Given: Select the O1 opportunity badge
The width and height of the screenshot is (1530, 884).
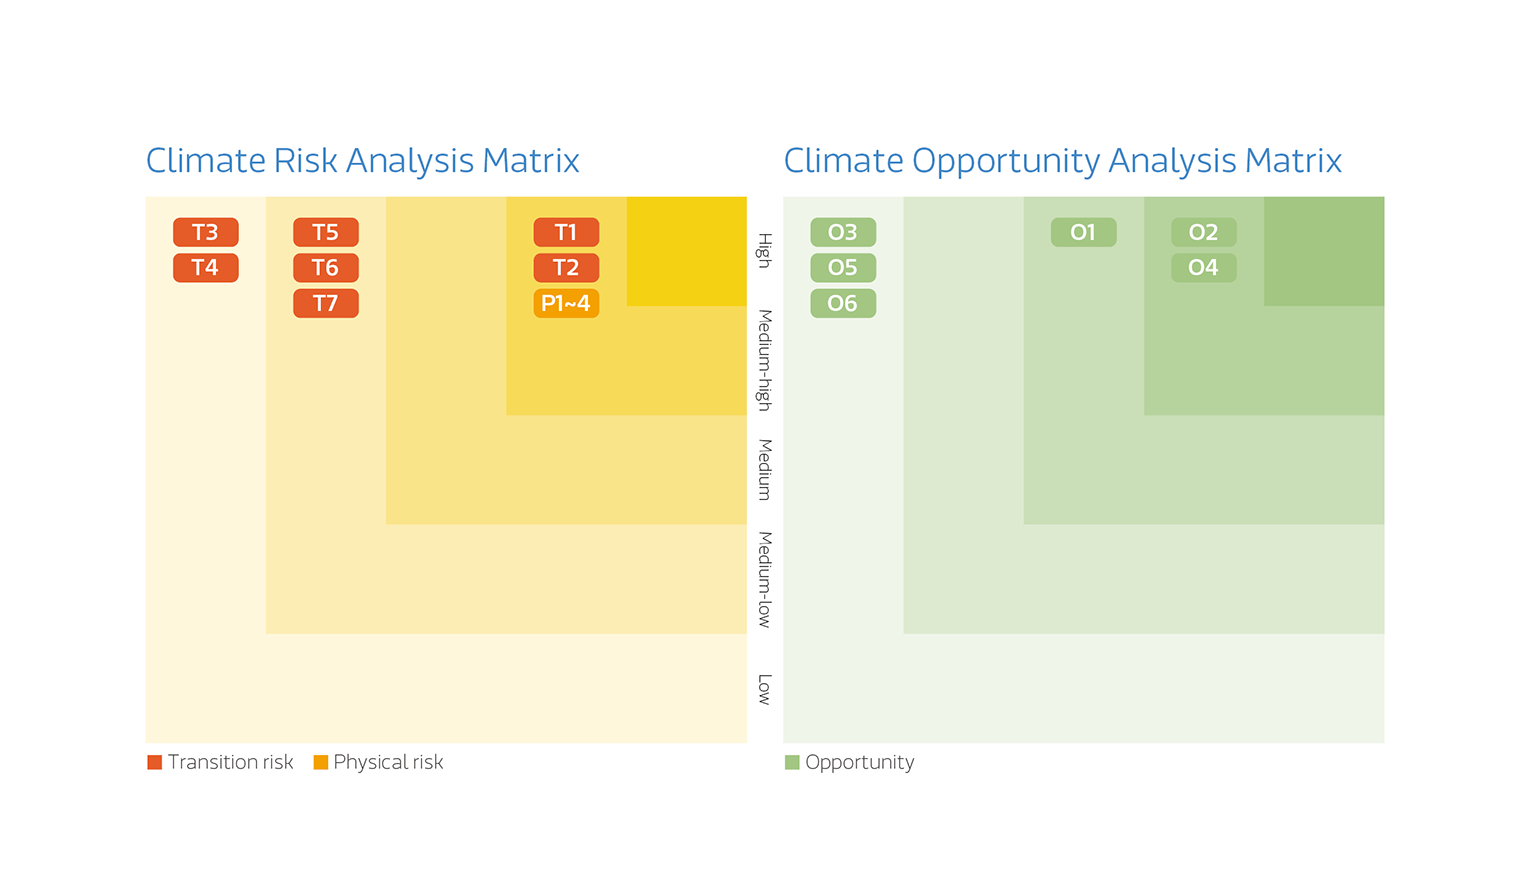Looking at the screenshot, I should tap(1083, 232).
